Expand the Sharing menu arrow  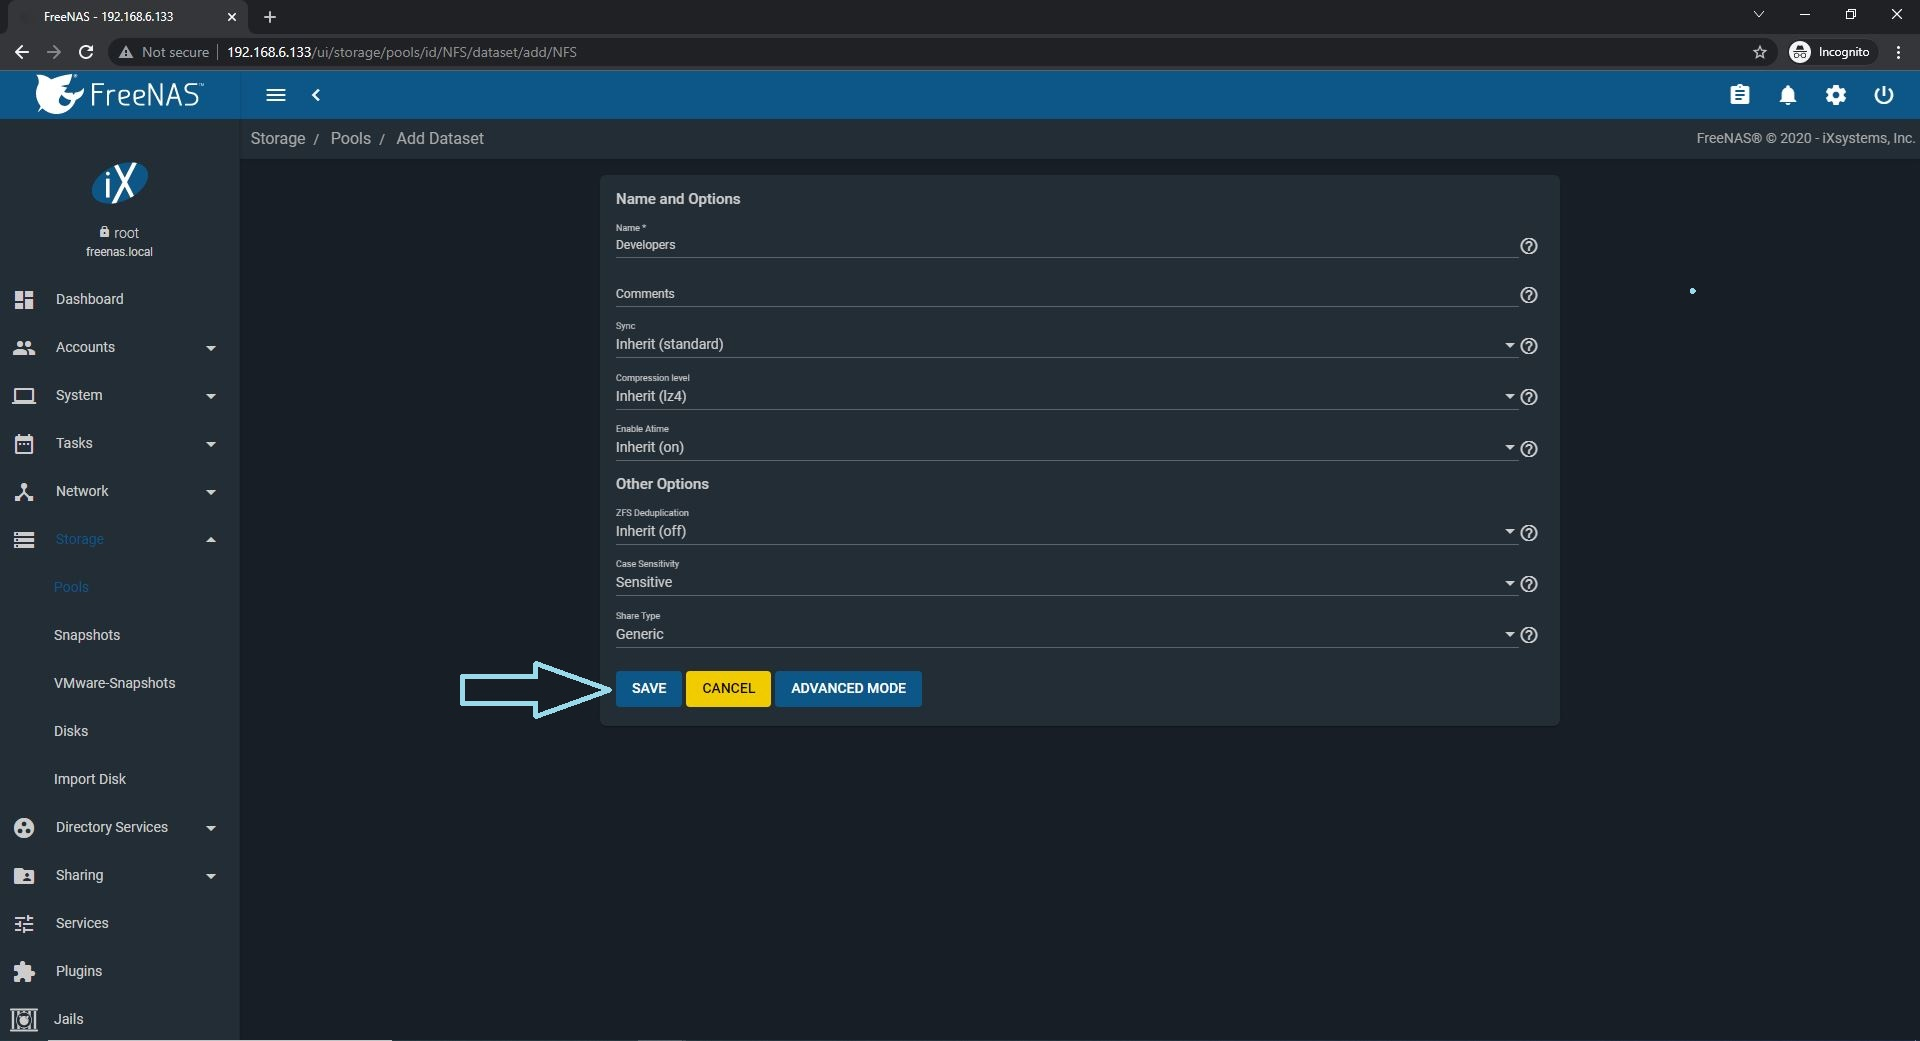[211, 876]
